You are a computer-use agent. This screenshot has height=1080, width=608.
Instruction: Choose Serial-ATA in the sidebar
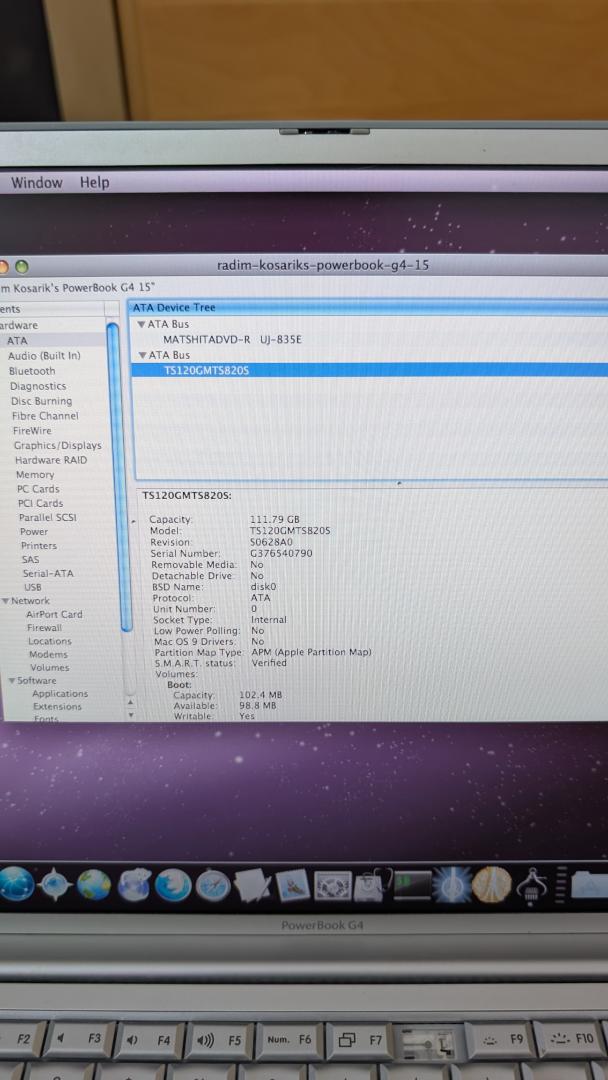[x=48, y=574]
